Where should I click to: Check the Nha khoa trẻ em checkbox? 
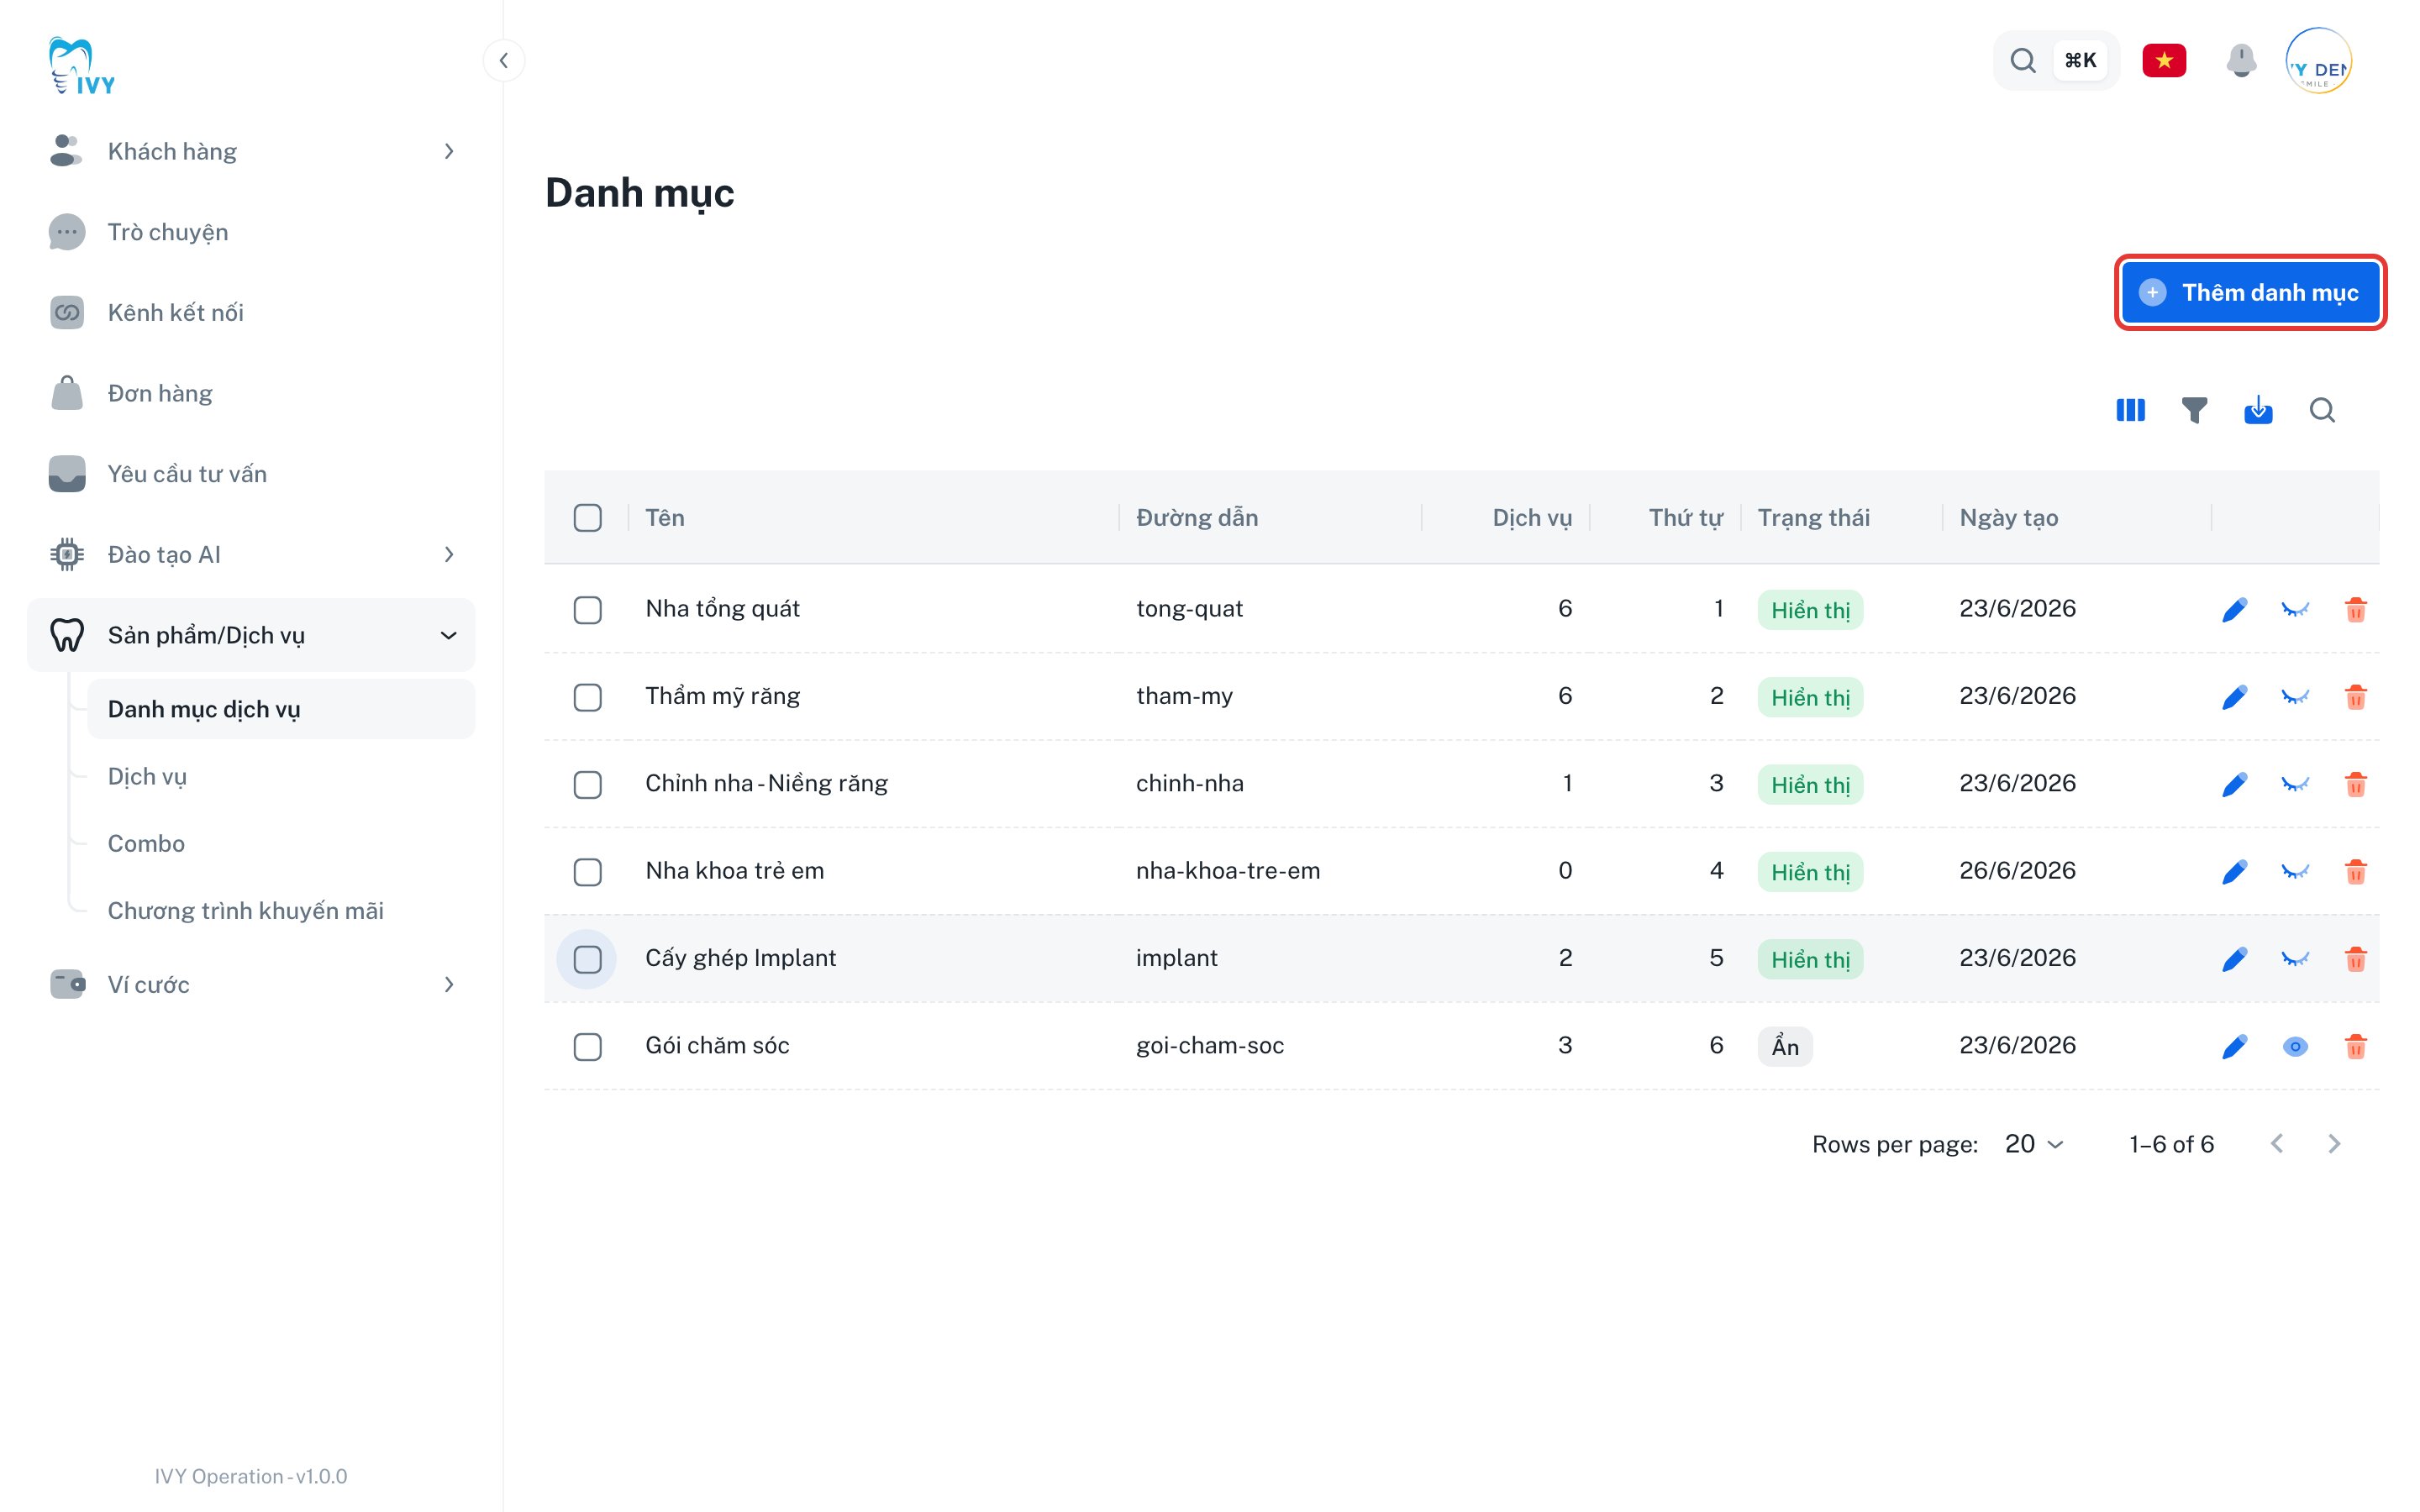click(587, 871)
